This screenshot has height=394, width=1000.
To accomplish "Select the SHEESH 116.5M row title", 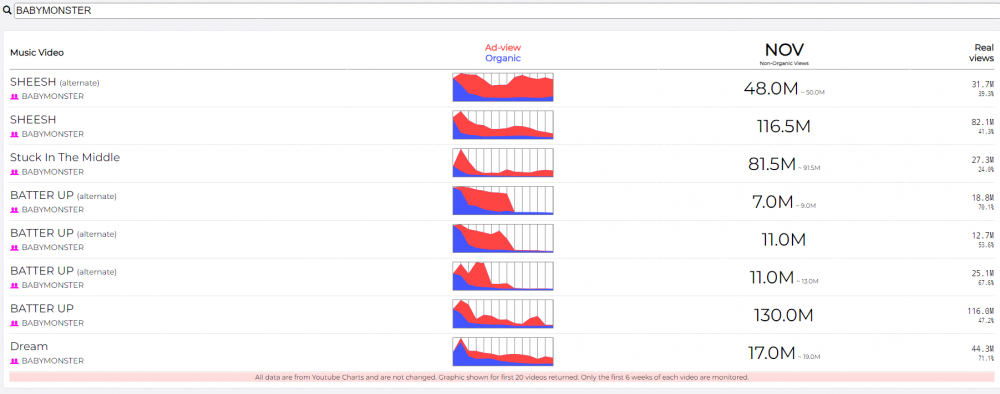I will click(33, 120).
